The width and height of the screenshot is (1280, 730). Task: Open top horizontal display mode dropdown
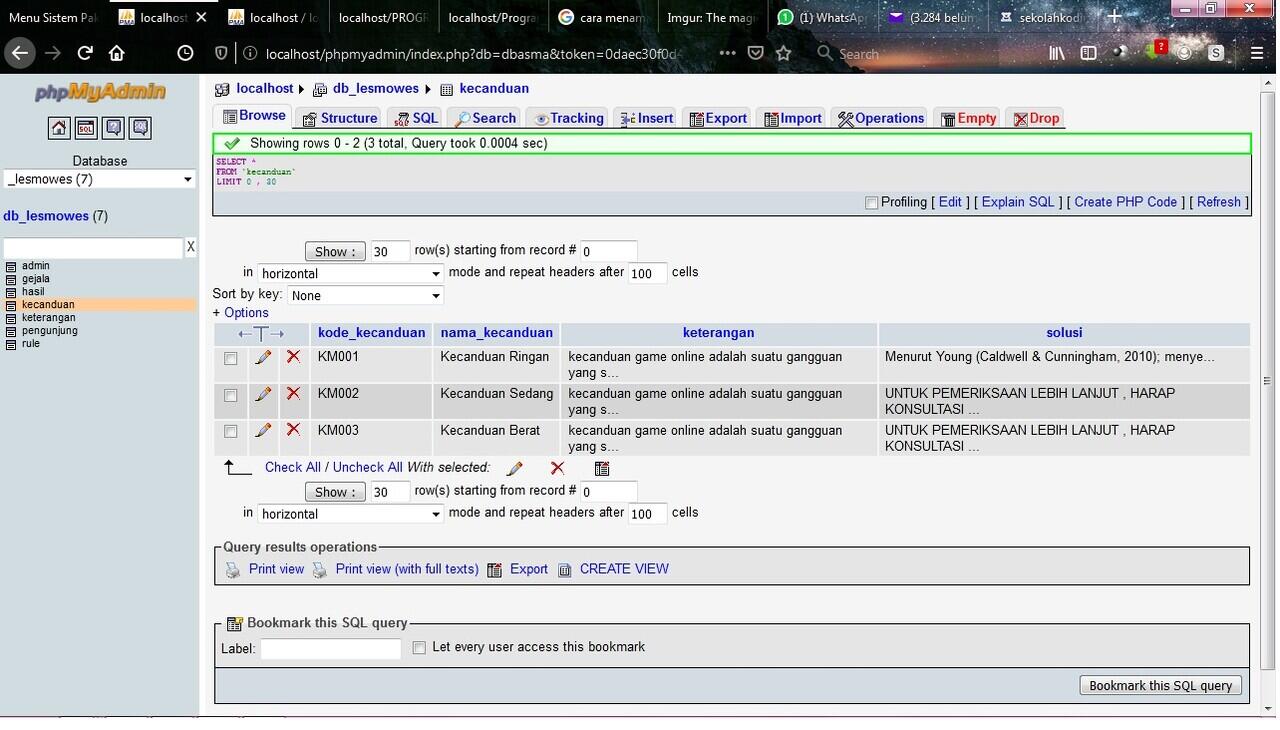click(x=350, y=273)
